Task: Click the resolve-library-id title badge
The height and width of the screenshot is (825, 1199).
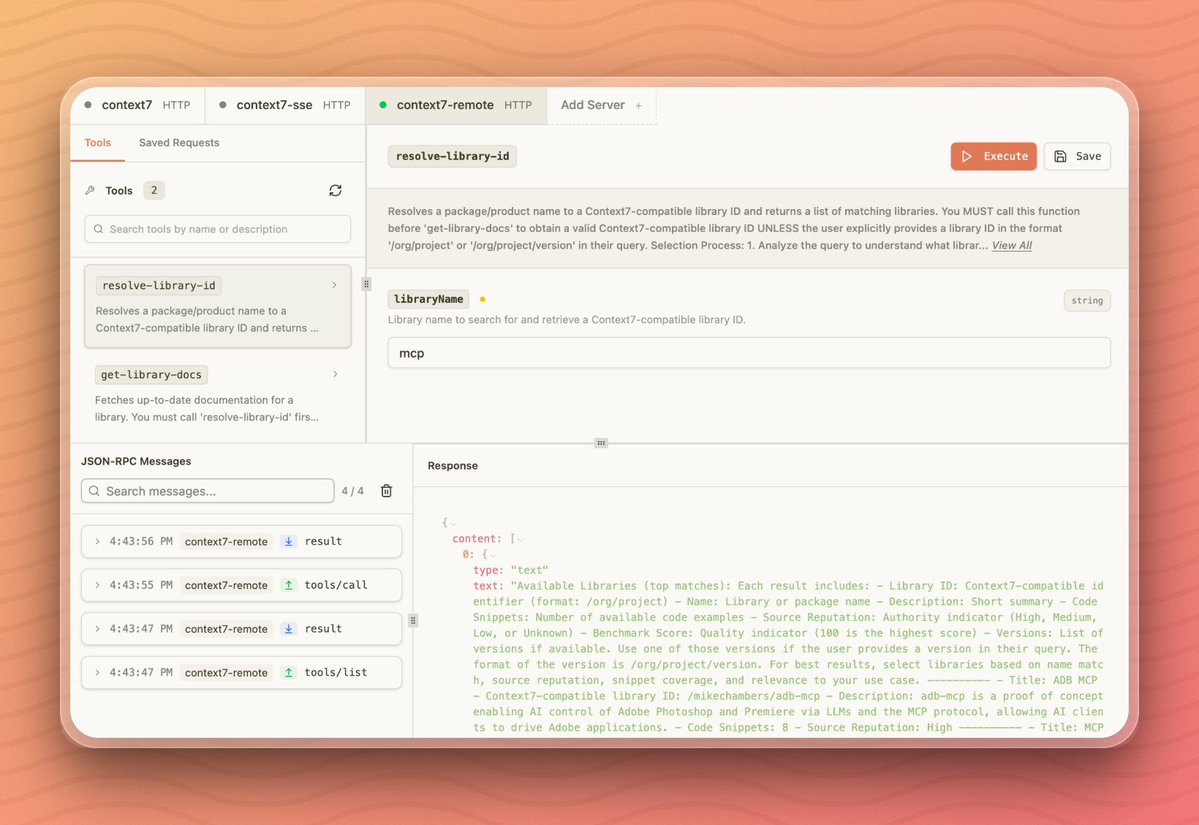Action: pos(452,156)
